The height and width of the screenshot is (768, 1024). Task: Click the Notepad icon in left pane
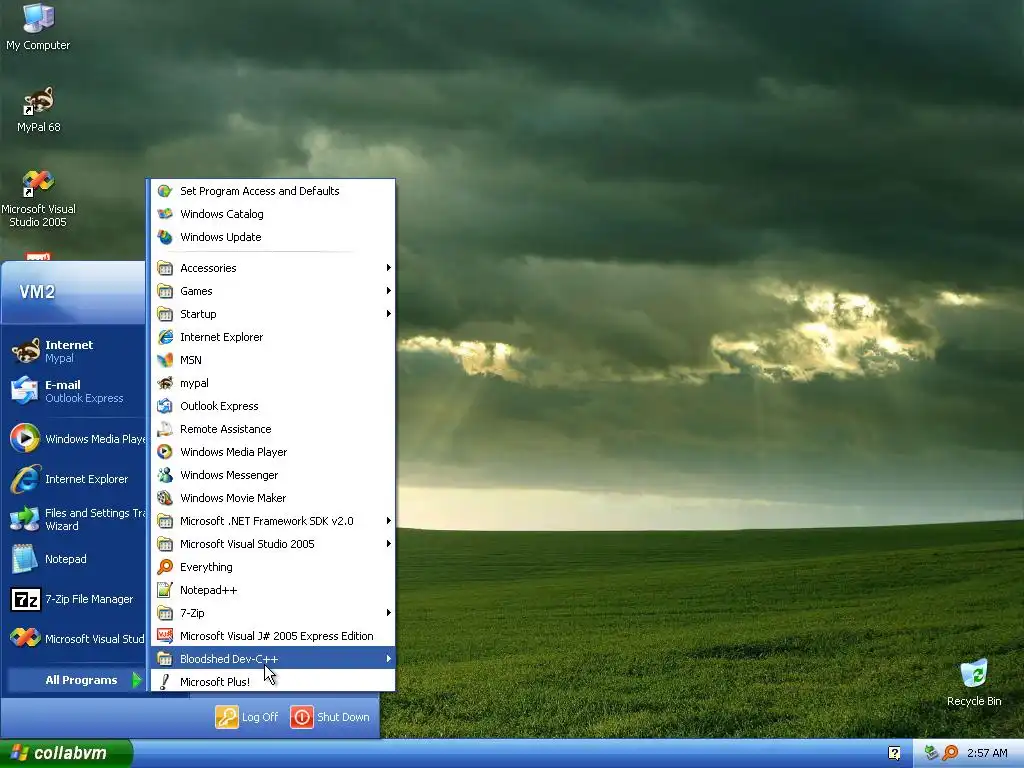25,559
